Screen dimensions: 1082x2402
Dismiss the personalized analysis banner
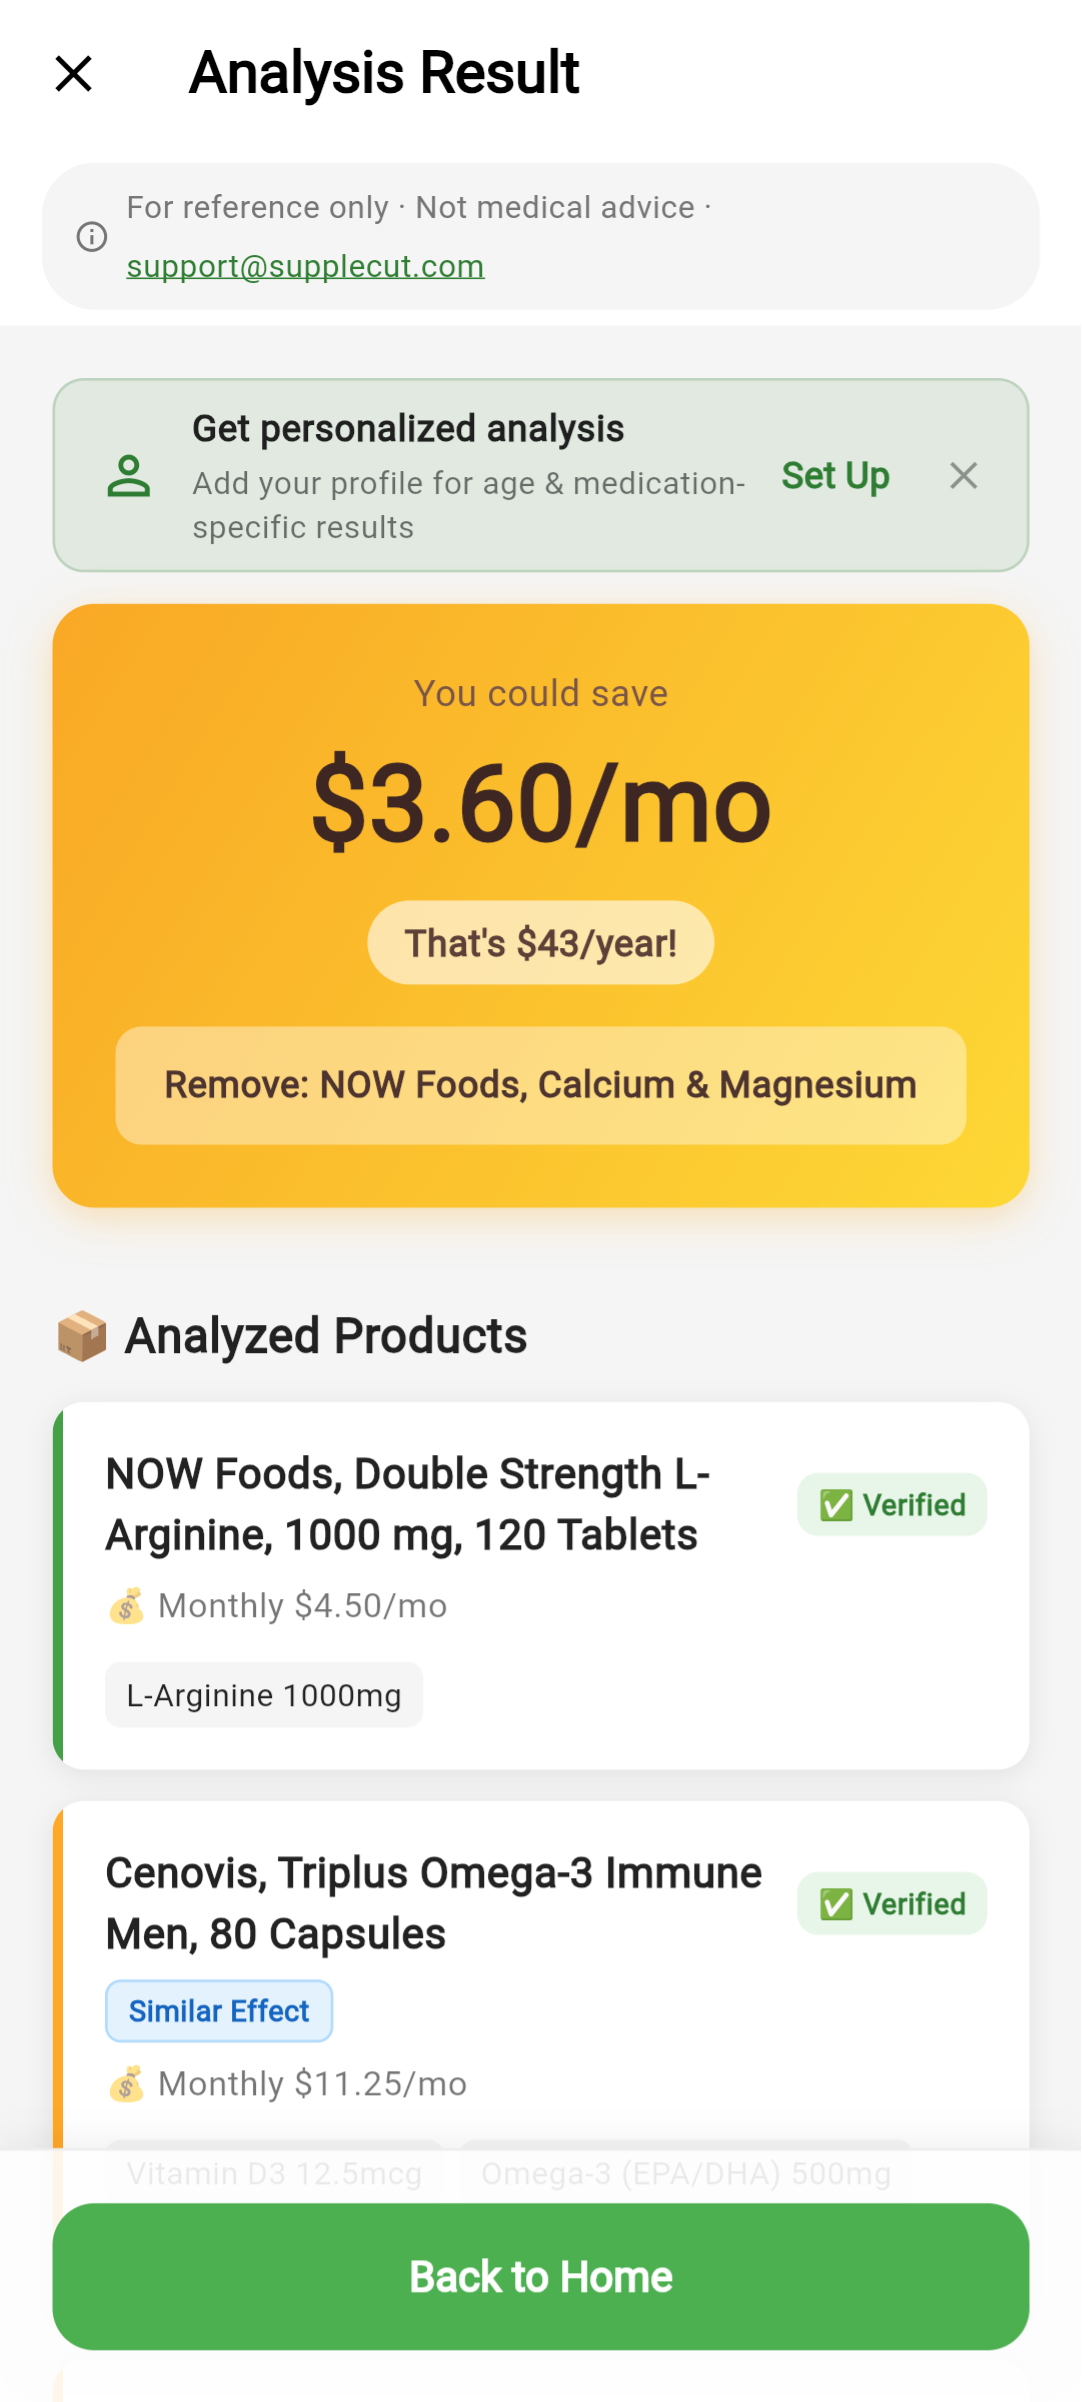tap(964, 476)
